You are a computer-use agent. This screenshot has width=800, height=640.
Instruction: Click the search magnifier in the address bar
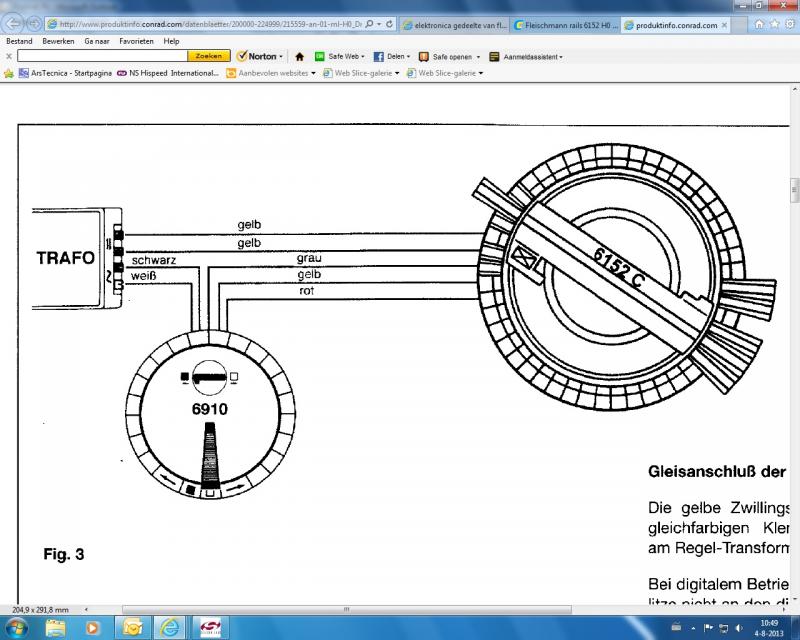coord(369,24)
